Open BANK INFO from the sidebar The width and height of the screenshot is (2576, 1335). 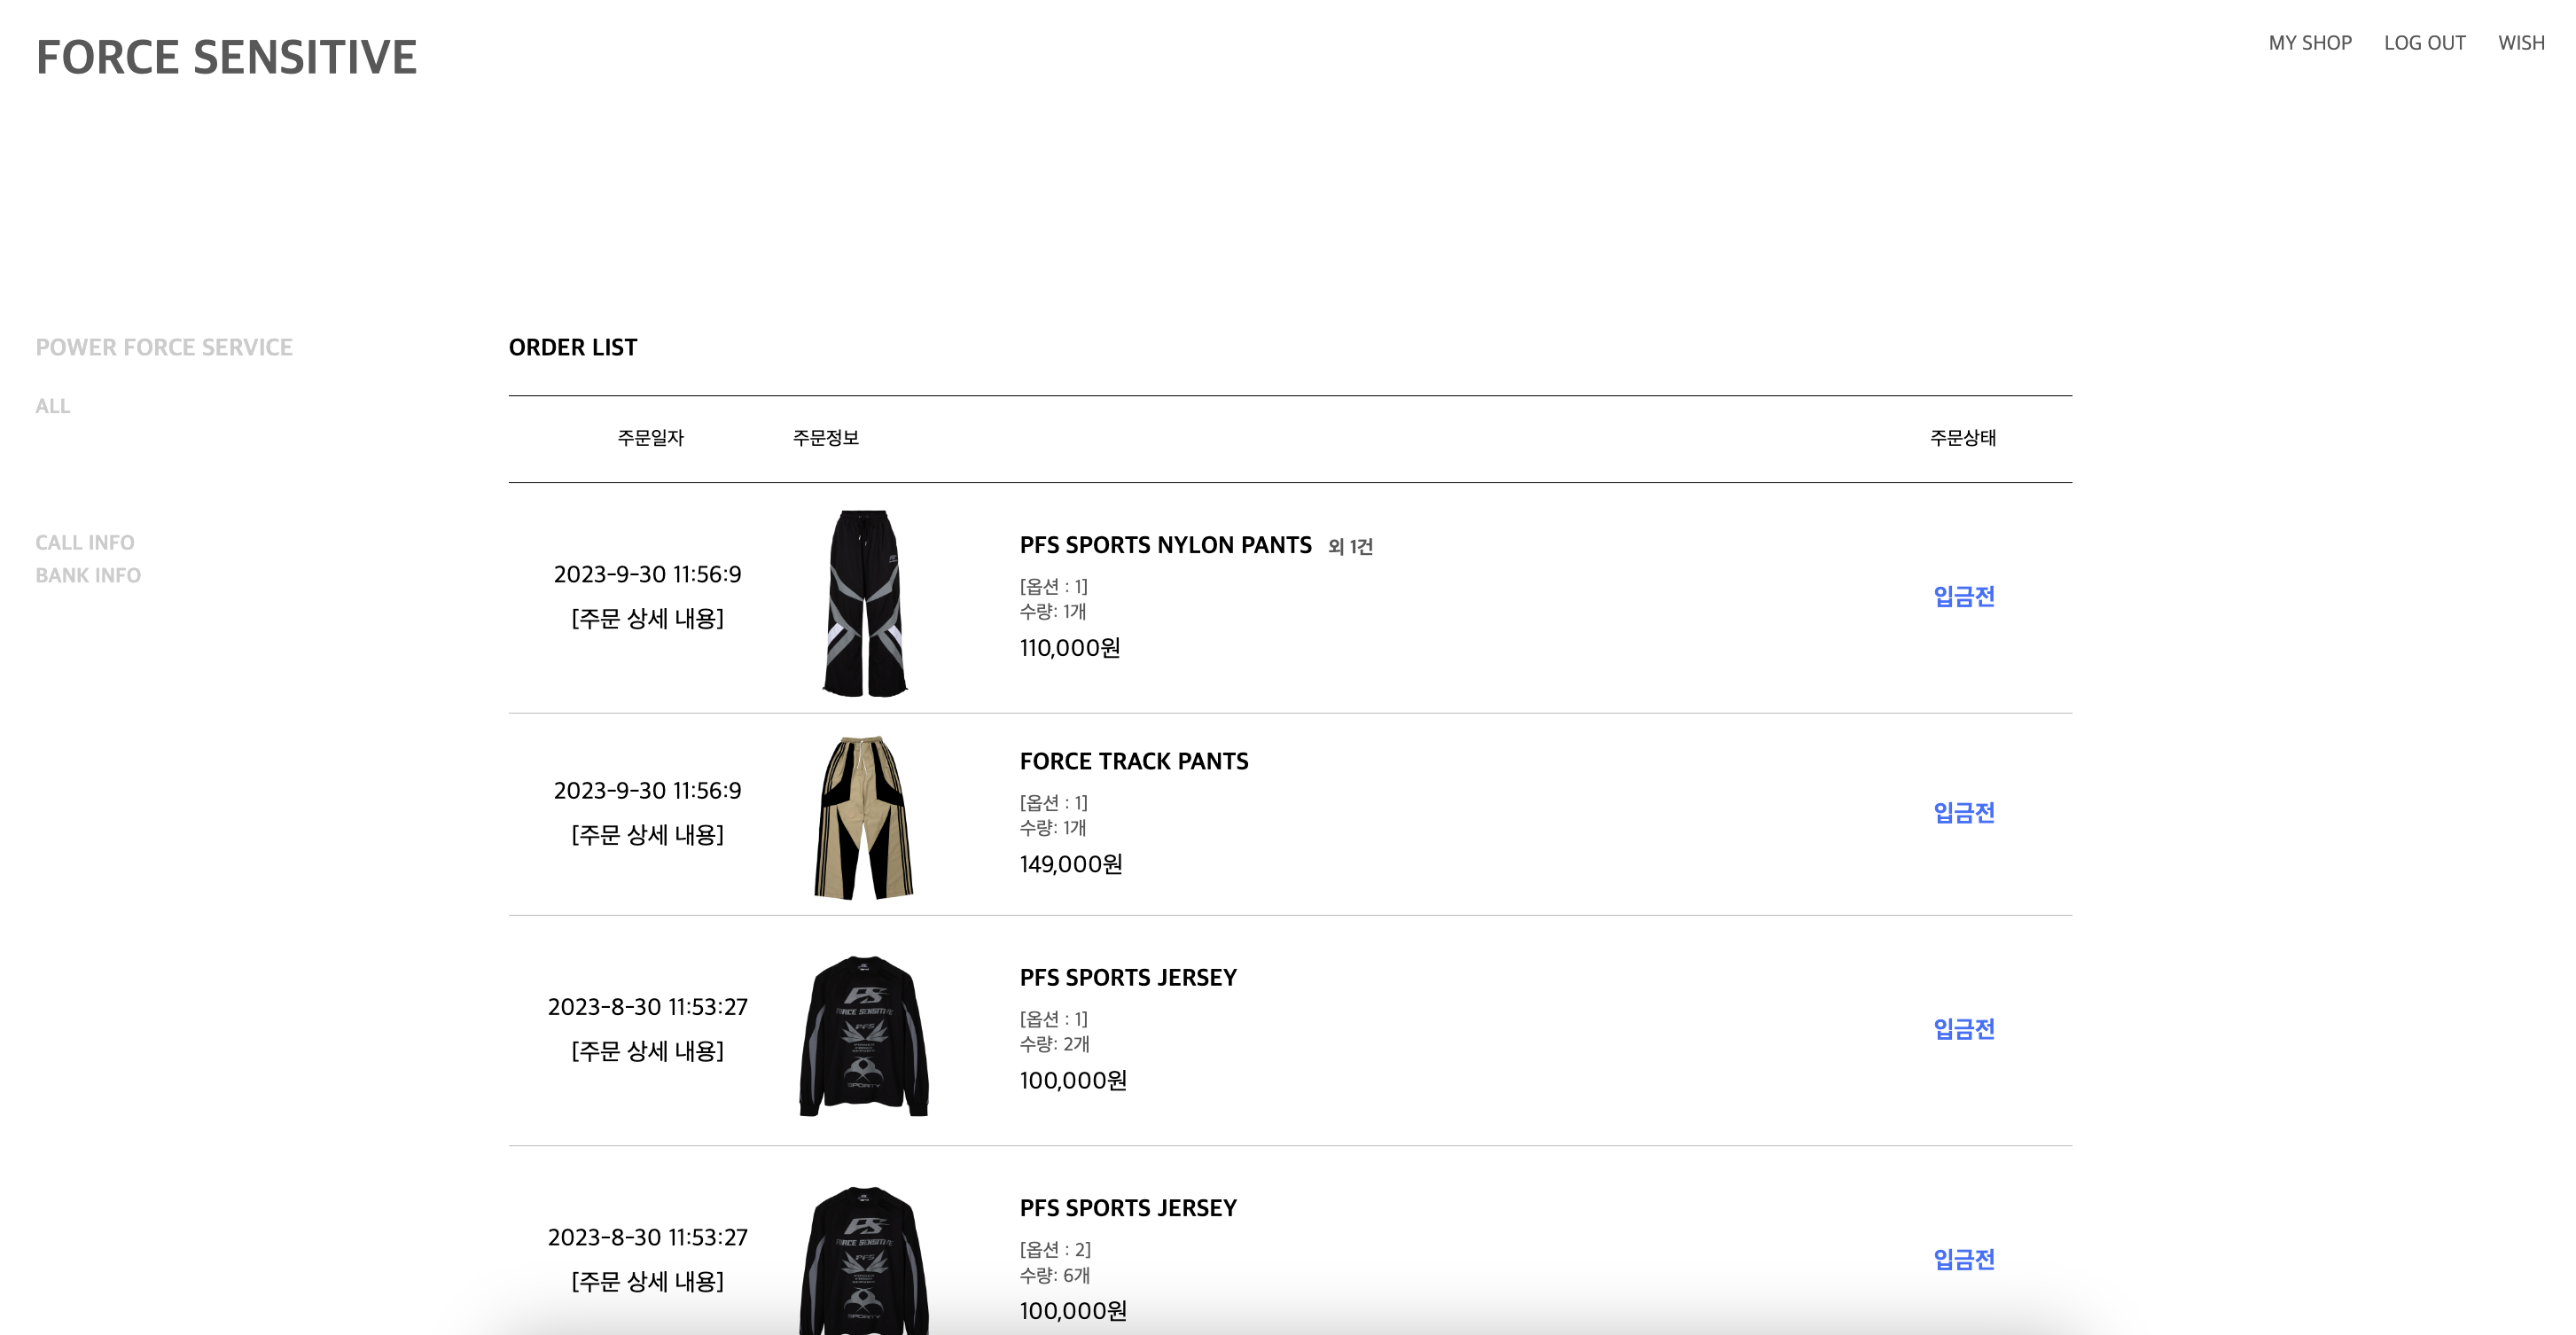tap(89, 575)
